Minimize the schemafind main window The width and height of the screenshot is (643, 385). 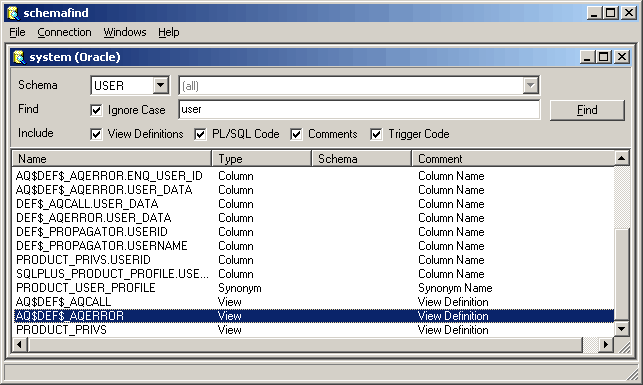coord(594,13)
